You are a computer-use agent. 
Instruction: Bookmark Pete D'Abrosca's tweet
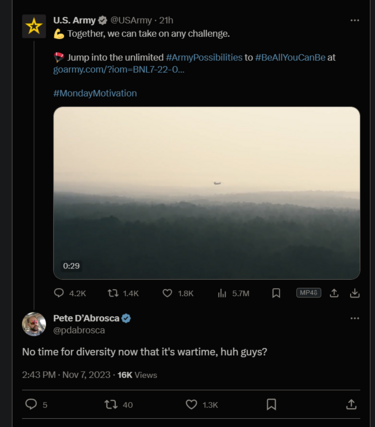271,405
